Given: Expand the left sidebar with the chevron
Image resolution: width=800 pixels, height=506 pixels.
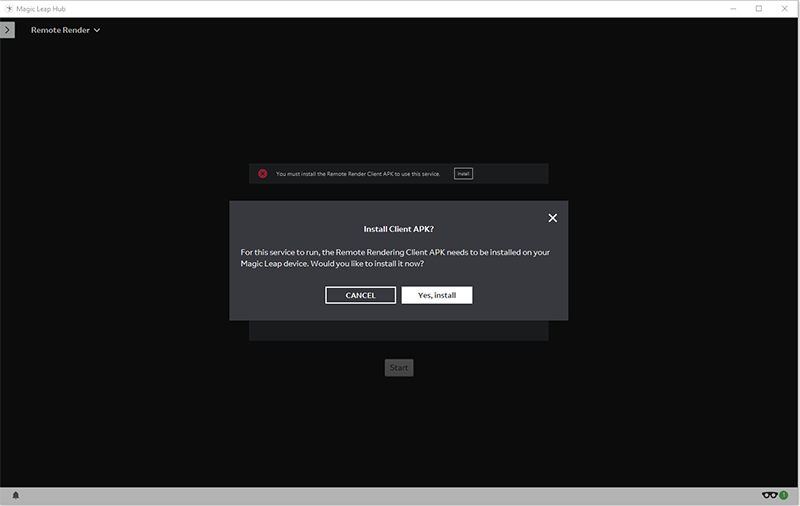Looking at the screenshot, I should [7, 30].
